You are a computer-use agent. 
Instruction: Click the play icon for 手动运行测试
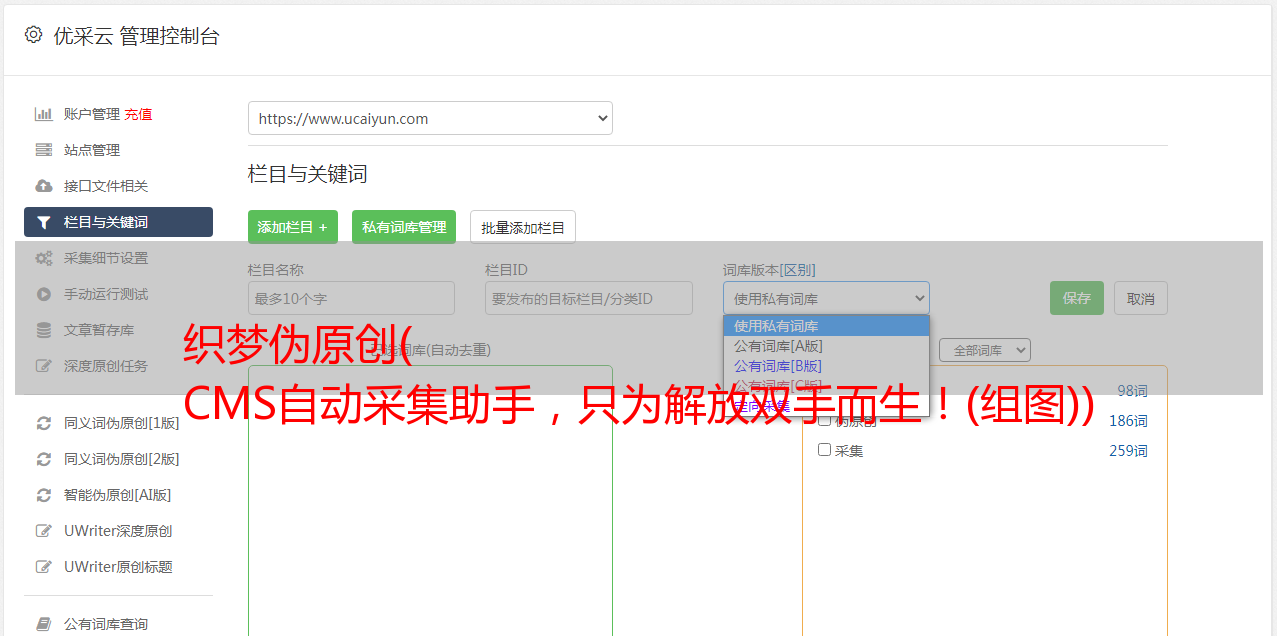[44, 294]
